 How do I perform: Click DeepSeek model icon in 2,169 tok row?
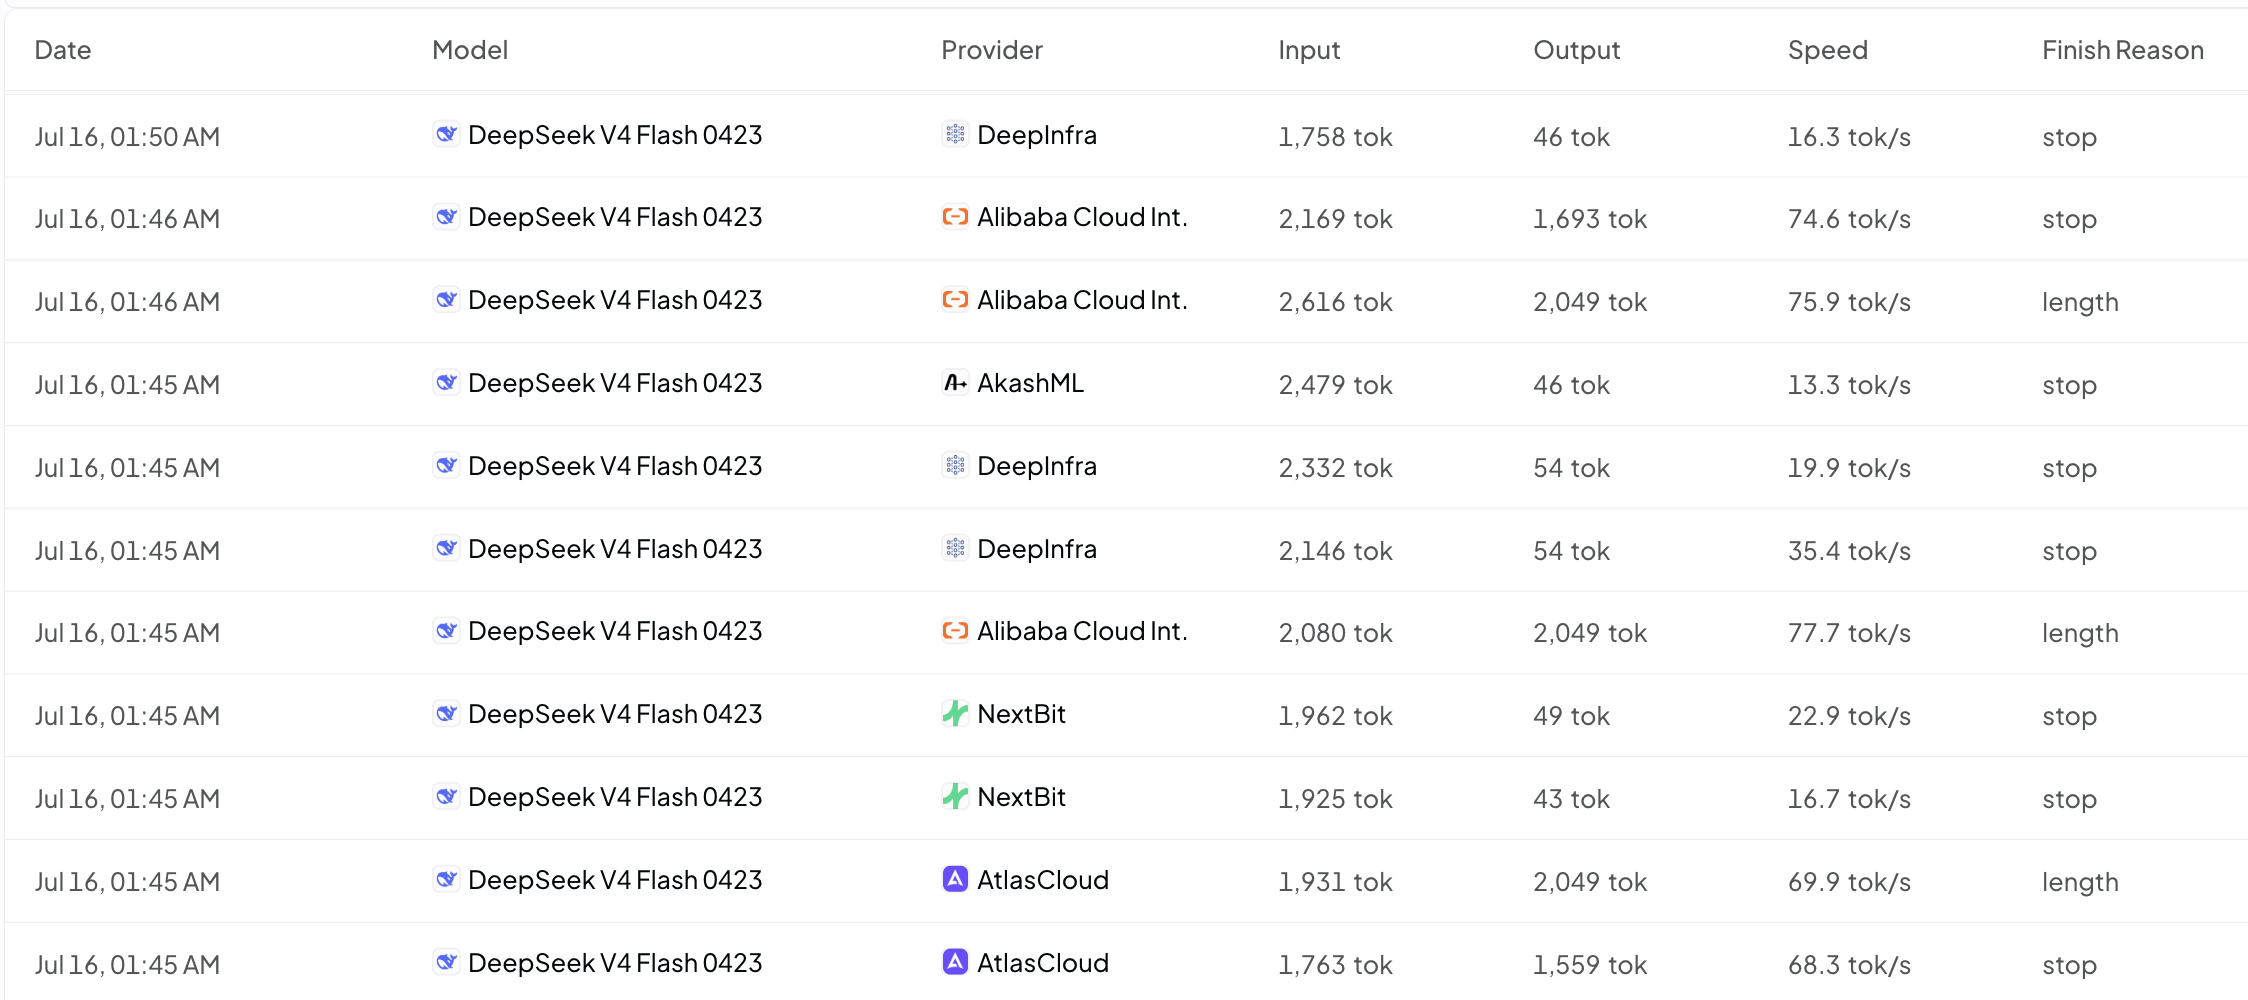(446, 217)
